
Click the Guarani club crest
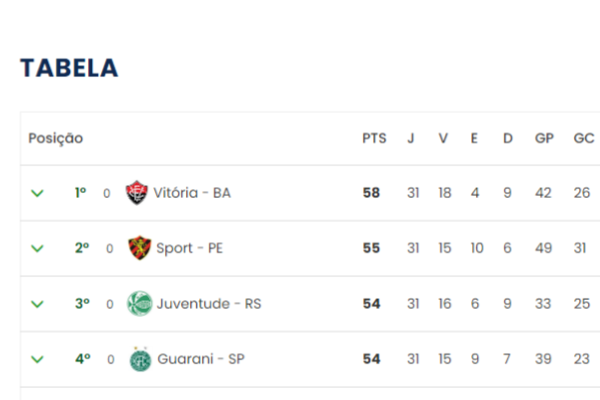(x=140, y=359)
